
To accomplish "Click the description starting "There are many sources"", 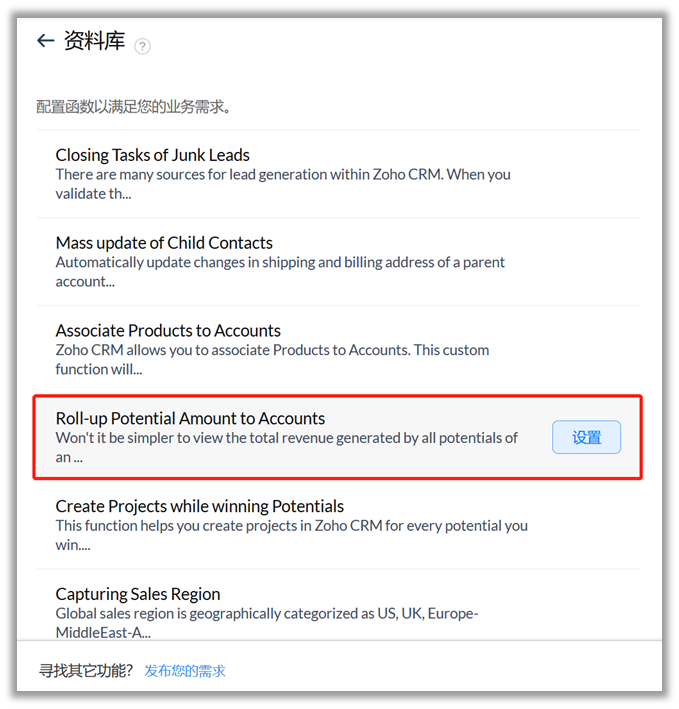I will (282, 184).
